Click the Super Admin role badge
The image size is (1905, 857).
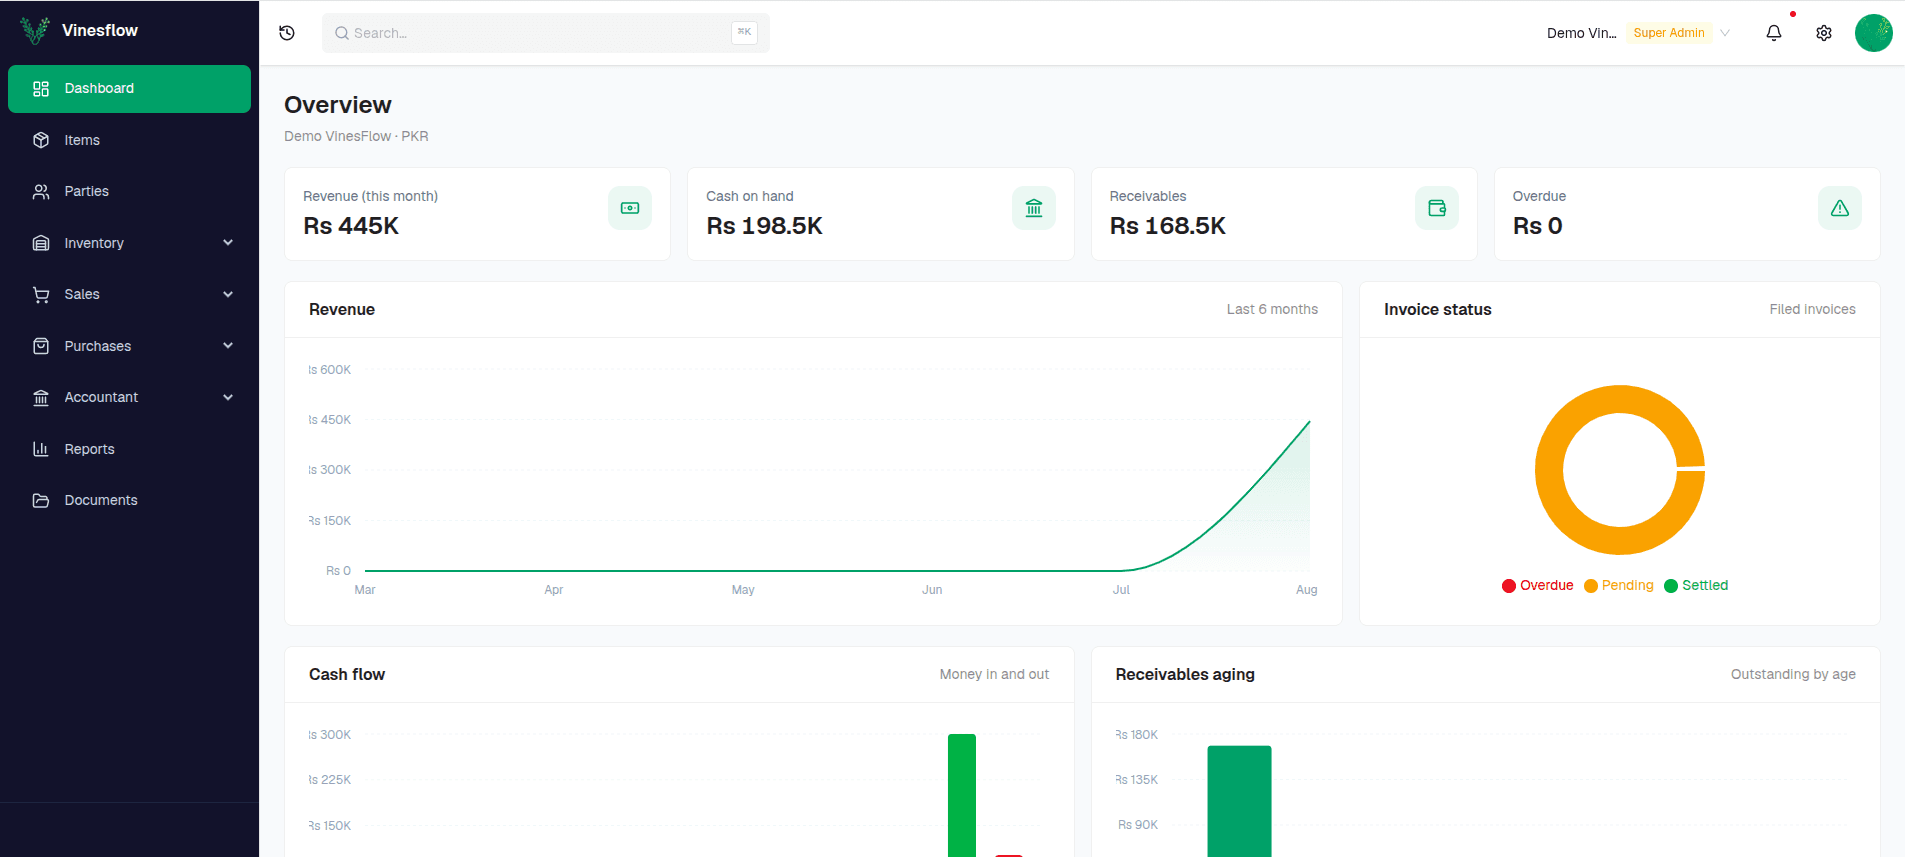coord(1669,33)
